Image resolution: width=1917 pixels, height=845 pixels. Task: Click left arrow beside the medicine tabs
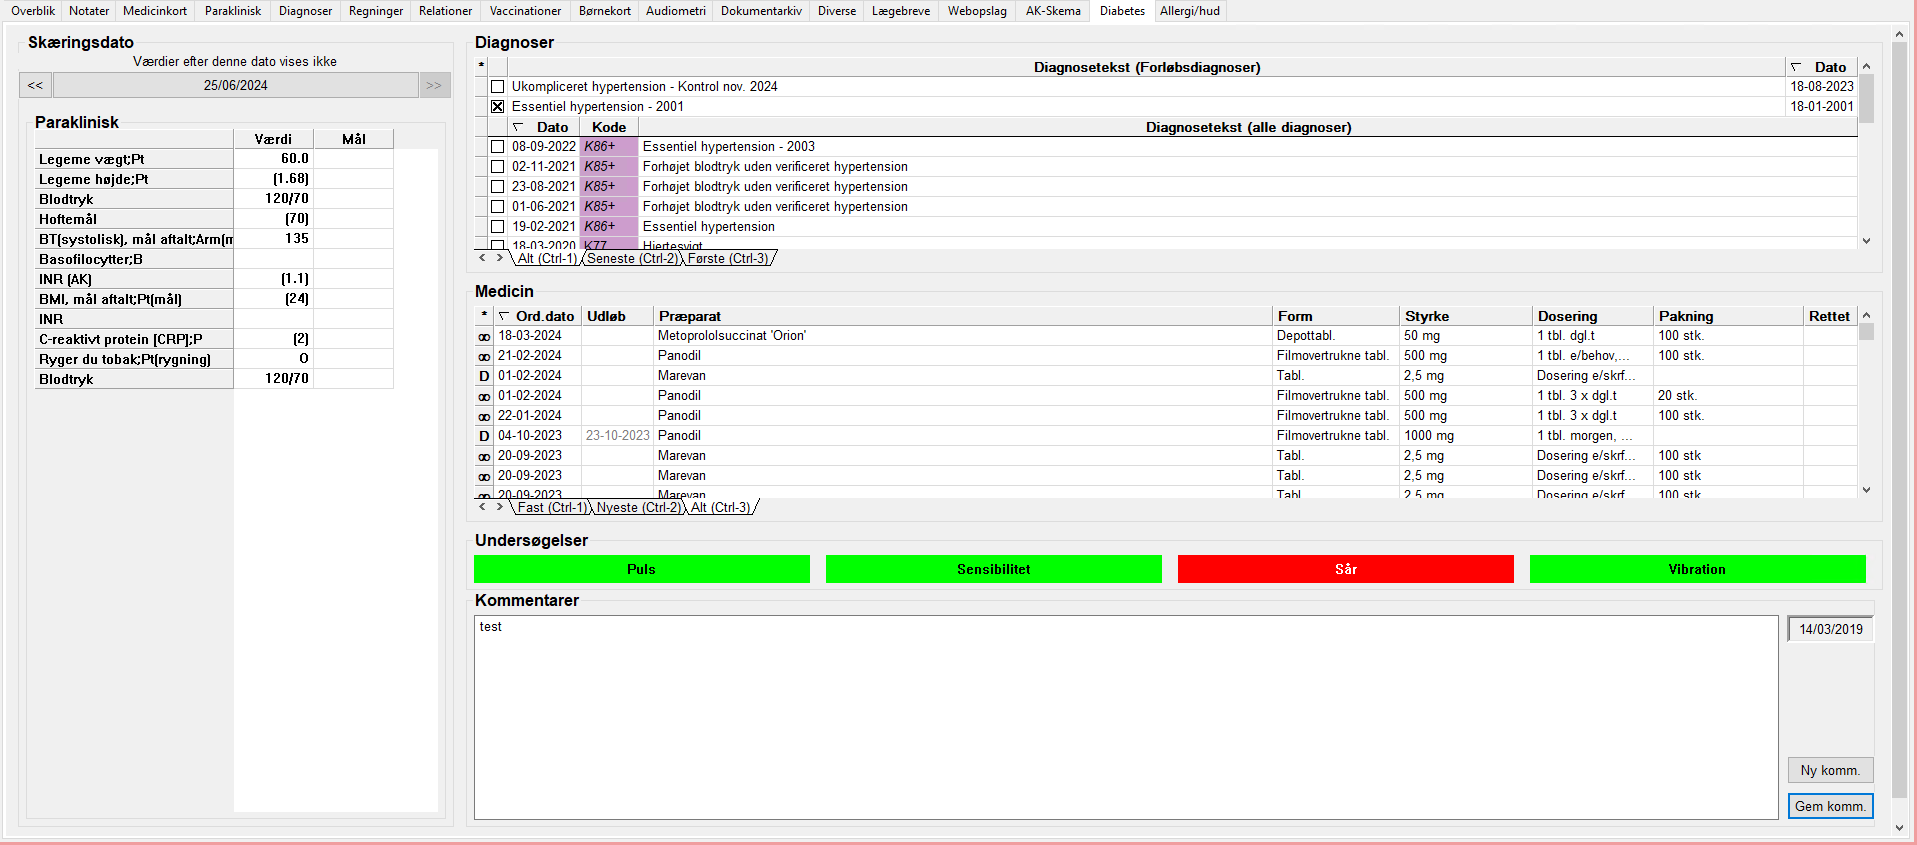coord(482,507)
